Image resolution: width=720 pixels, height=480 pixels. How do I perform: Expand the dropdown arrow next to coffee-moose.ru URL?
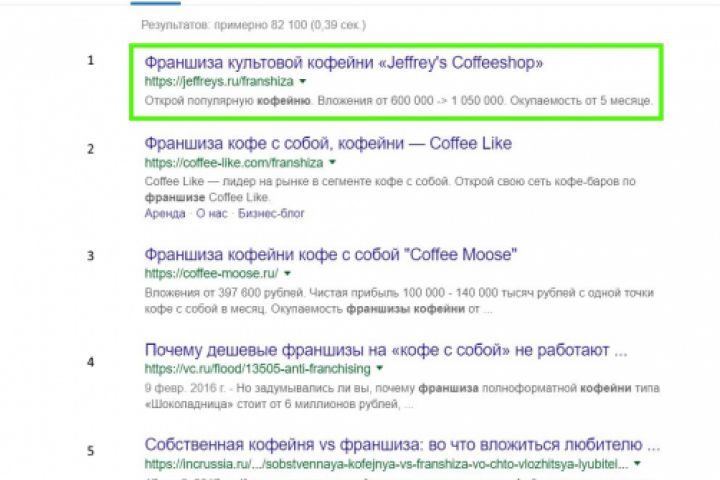(x=287, y=273)
